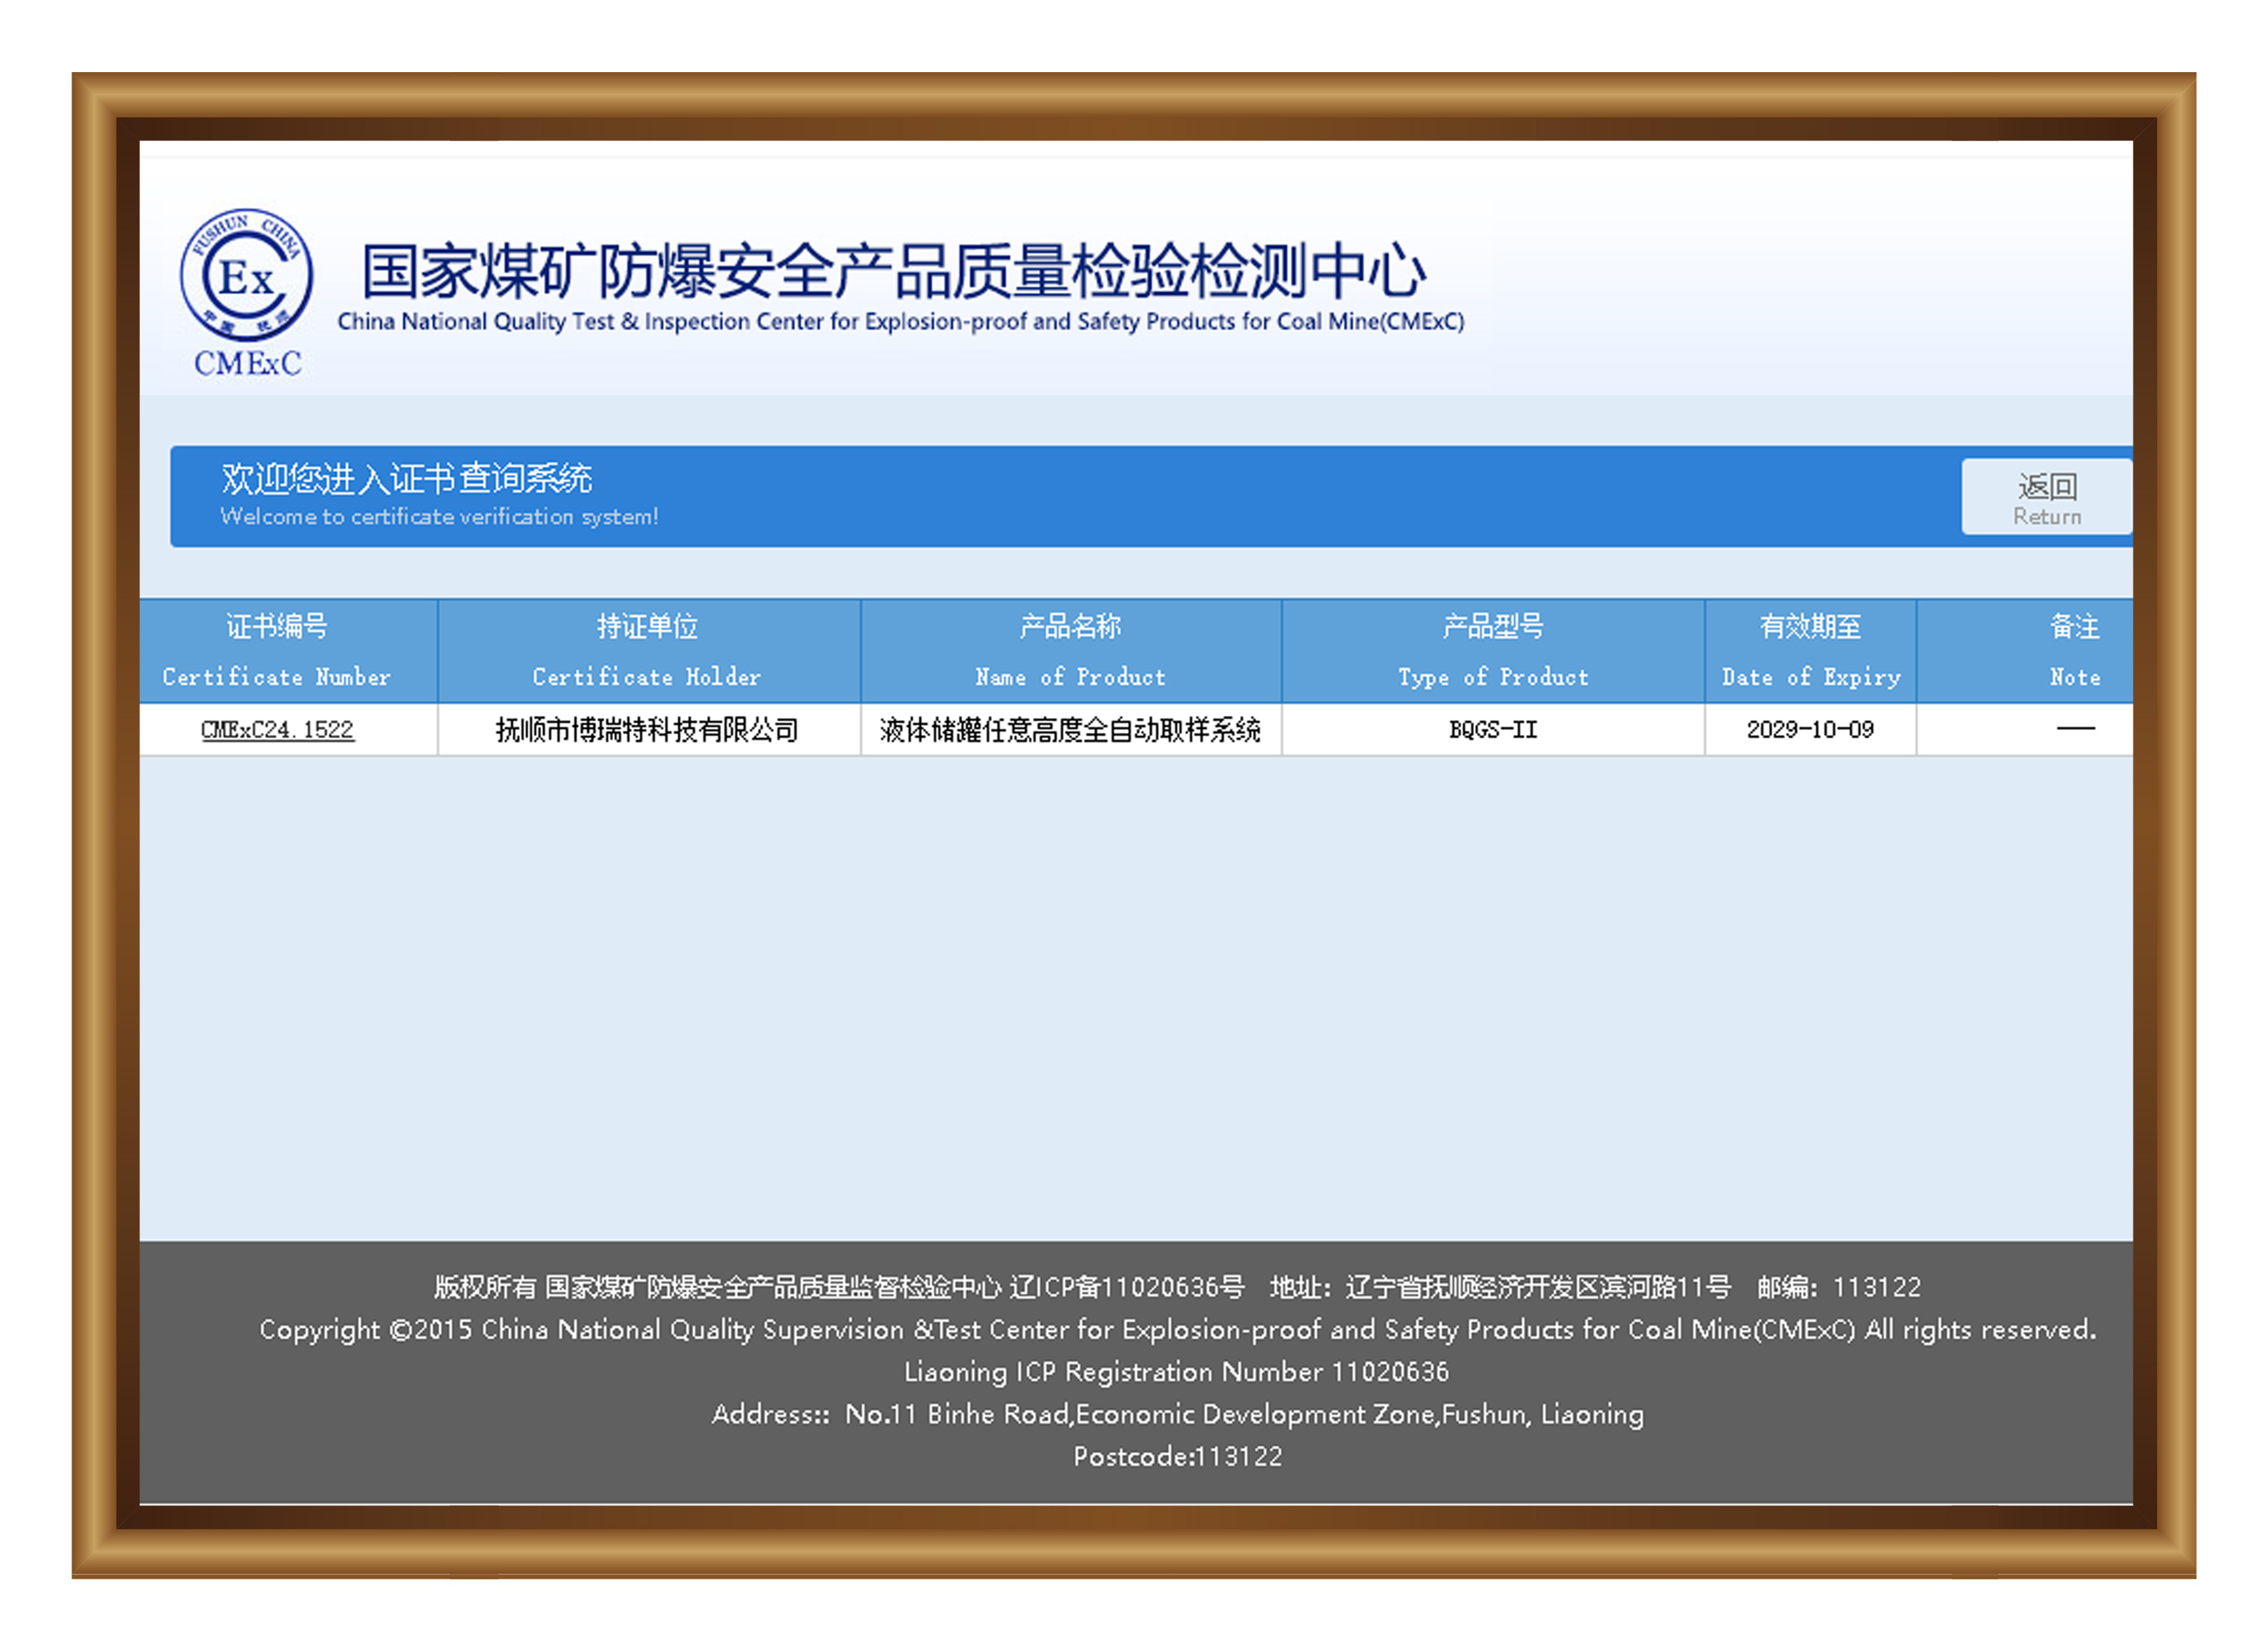Screen dimensions: 2268x1646
Task: Open certificate number CMExC24.1522 link
Action: (277, 730)
